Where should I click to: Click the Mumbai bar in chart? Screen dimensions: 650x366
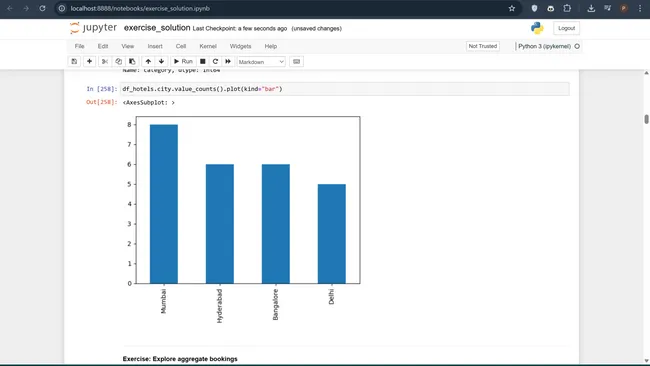point(164,204)
